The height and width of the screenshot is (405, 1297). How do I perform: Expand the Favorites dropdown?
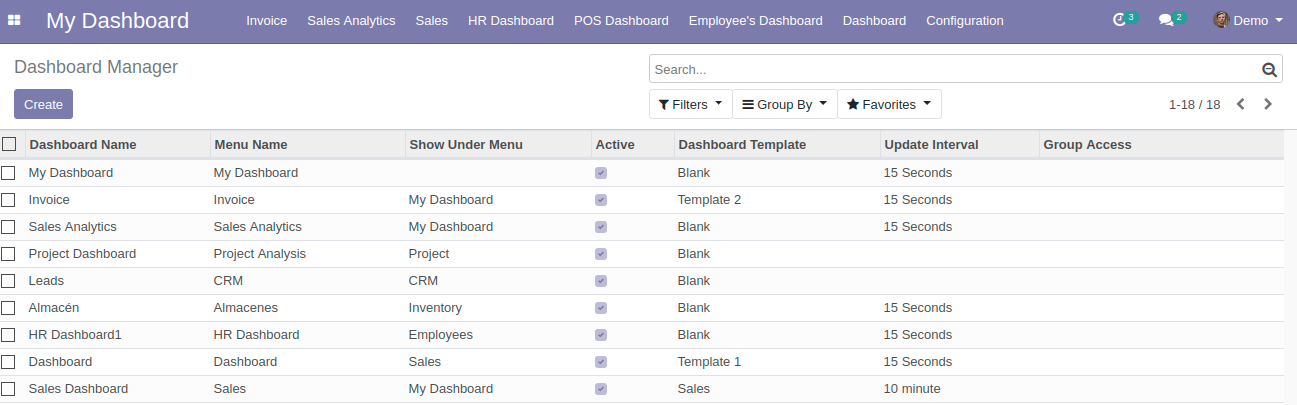click(x=888, y=104)
